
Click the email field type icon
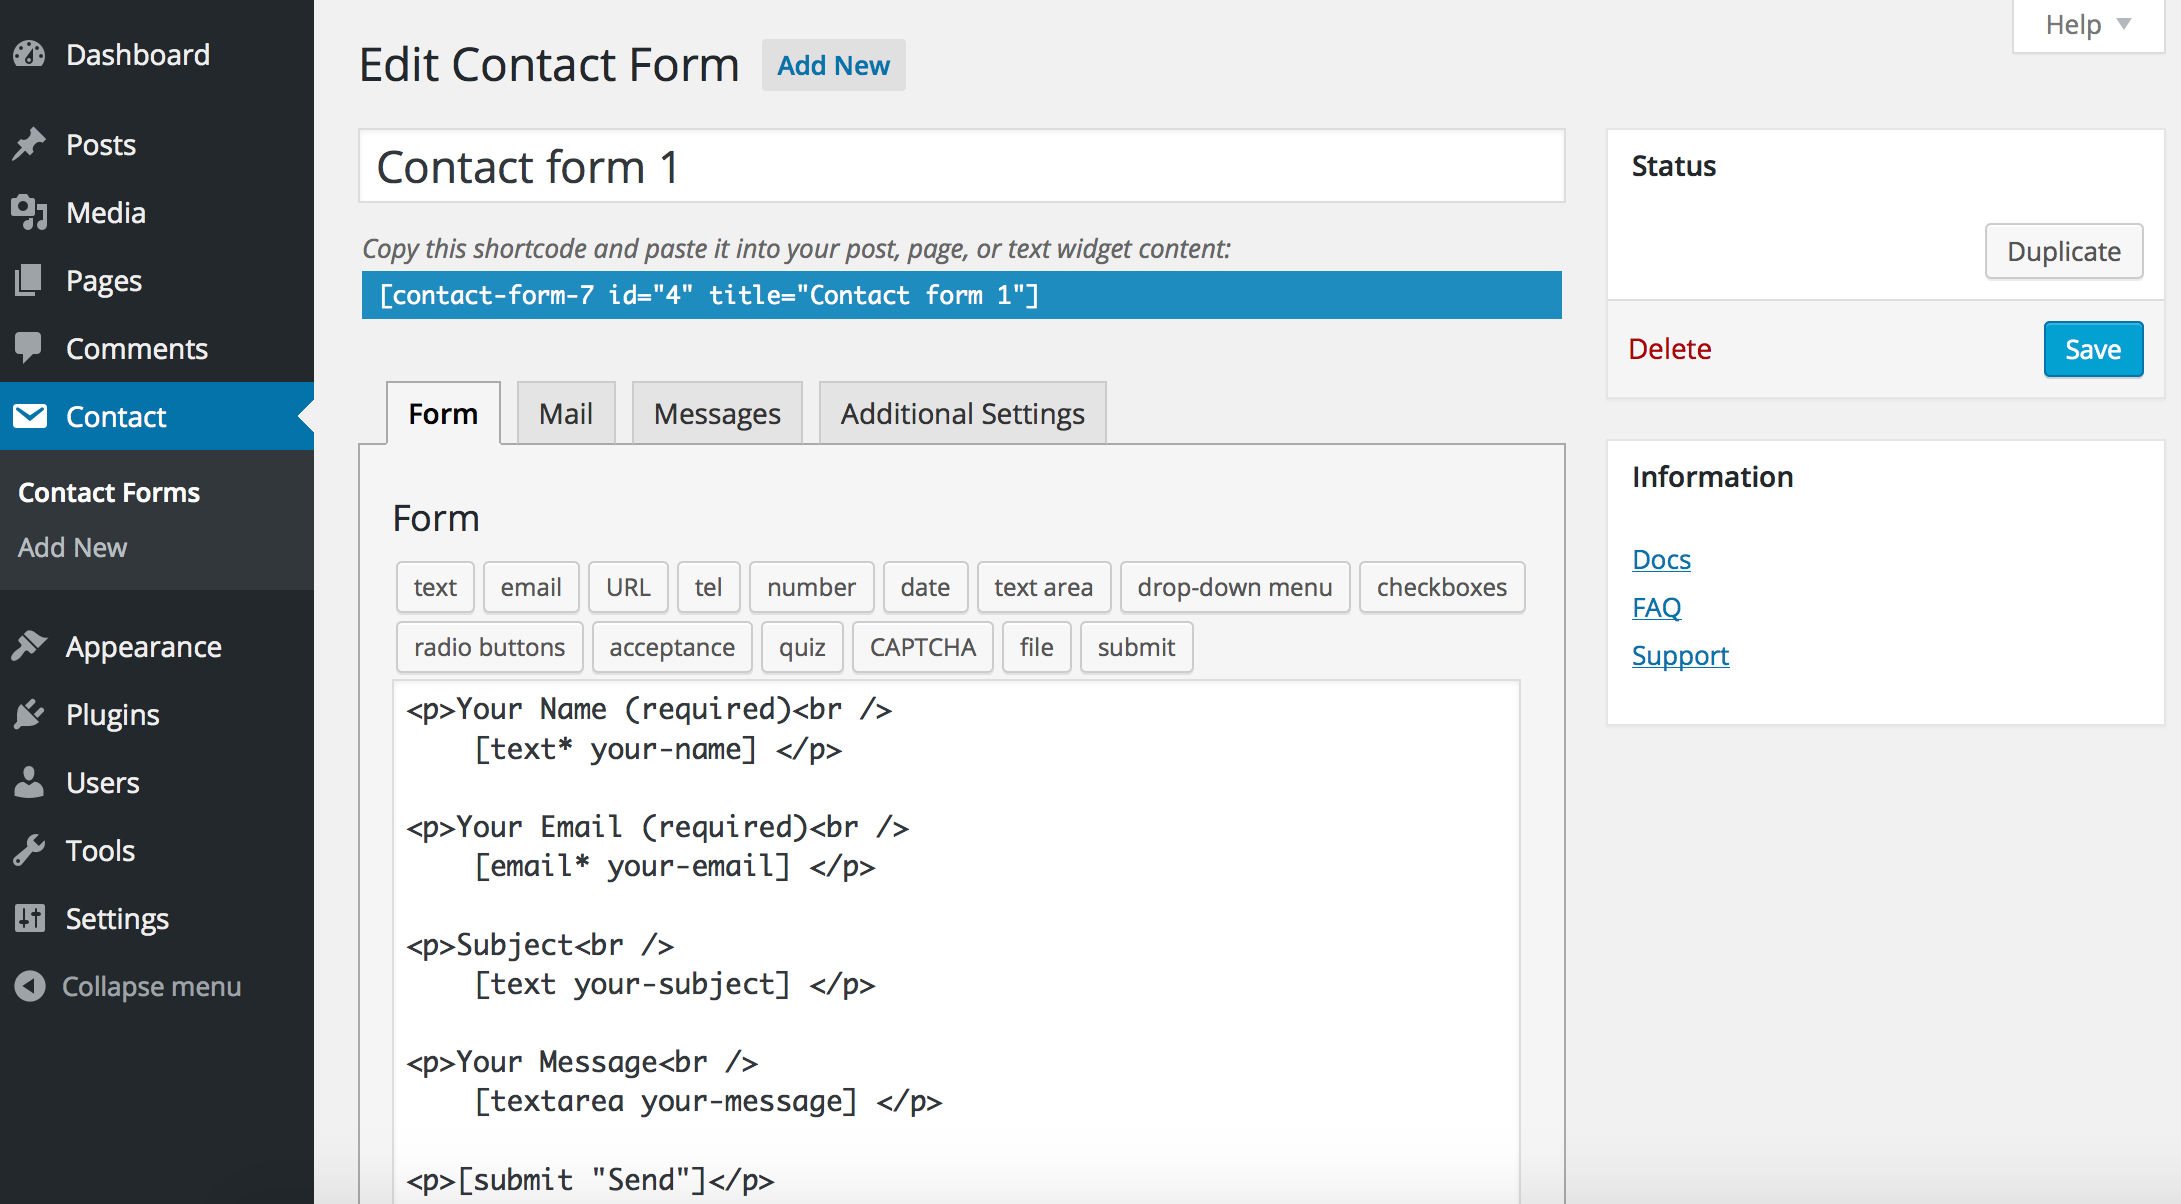click(529, 587)
